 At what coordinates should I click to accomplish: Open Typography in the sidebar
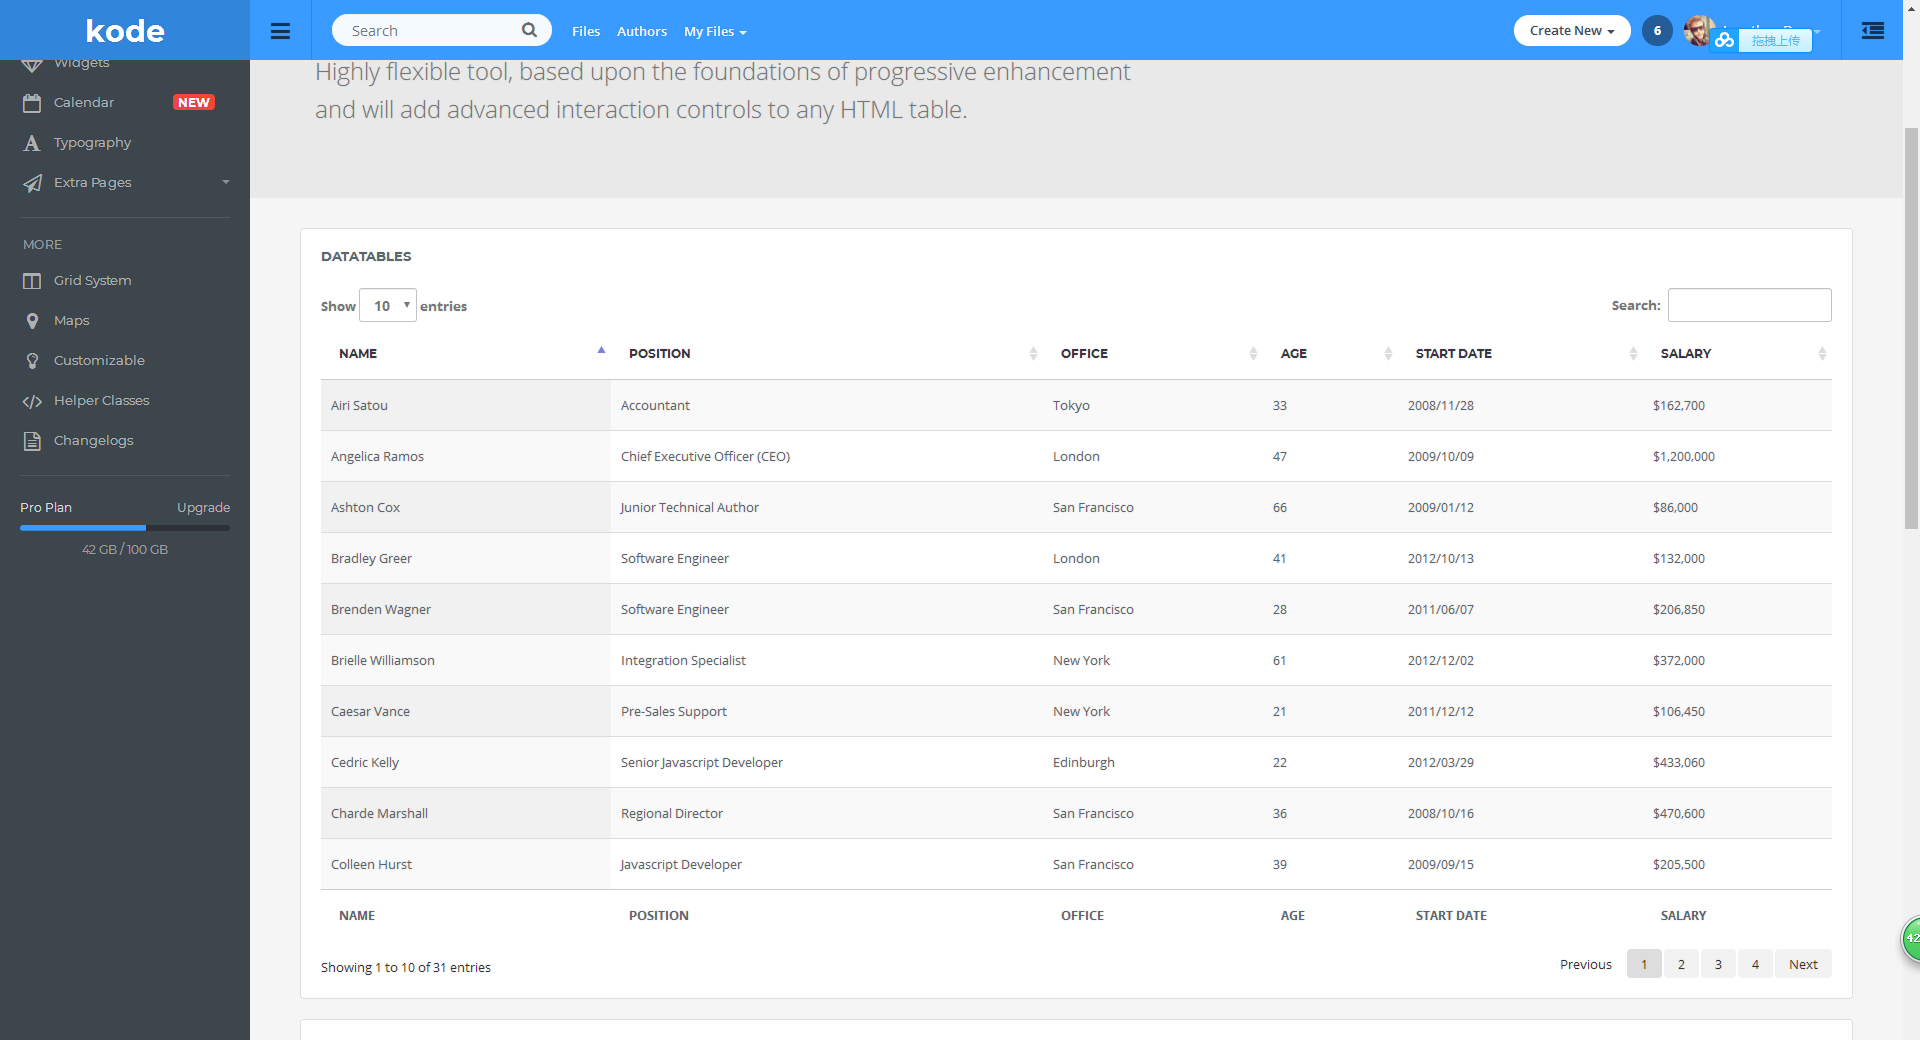click(x=93, y=143)
